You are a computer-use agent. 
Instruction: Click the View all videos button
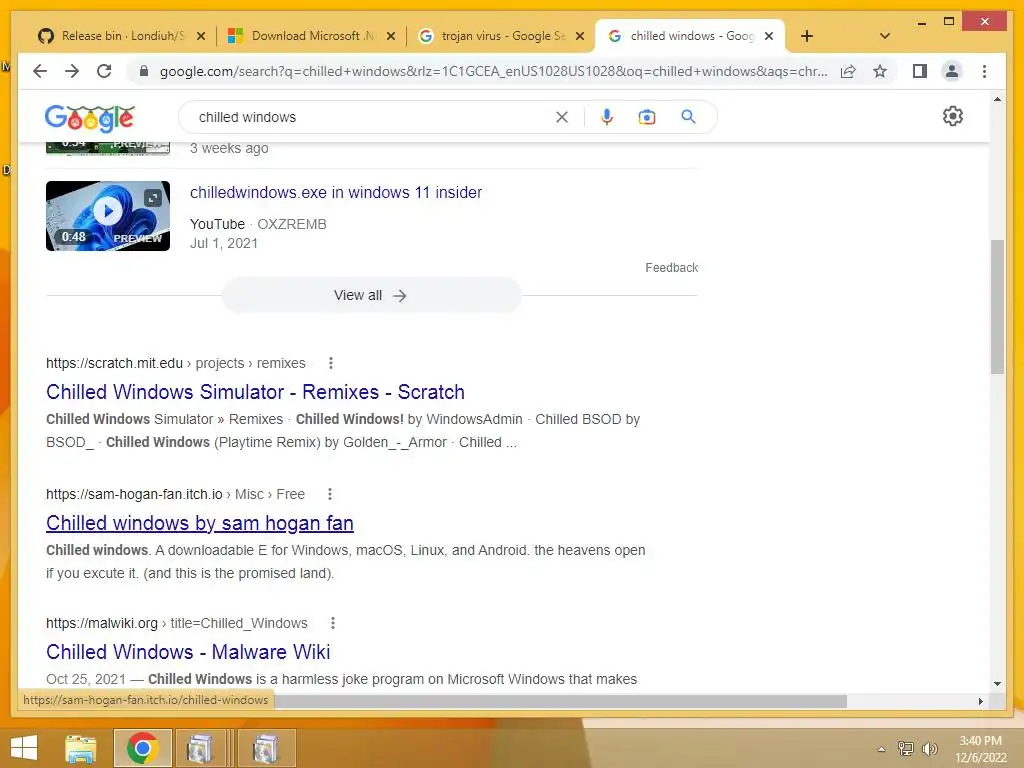tap(371, 295)
